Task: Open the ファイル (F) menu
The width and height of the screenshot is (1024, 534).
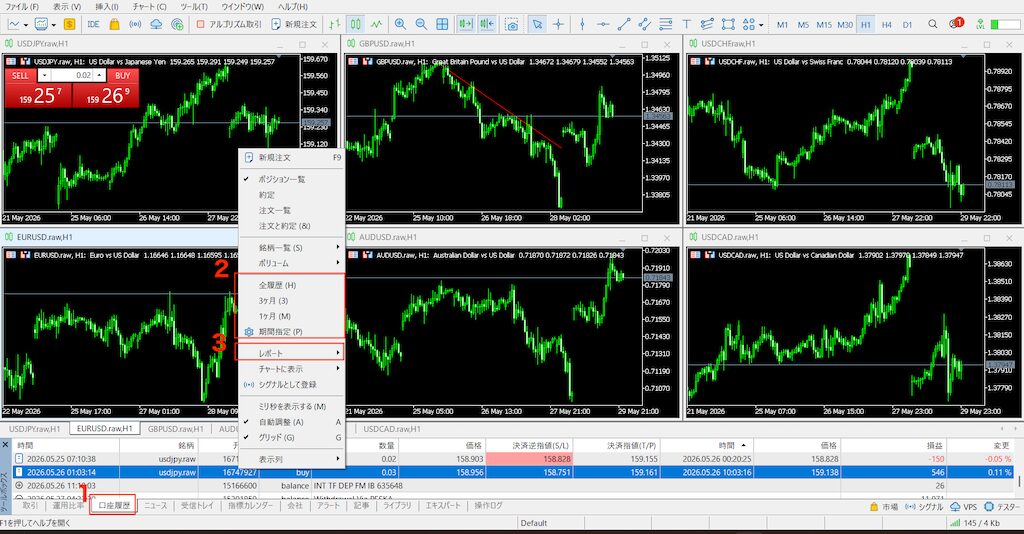Action: click(x=22, y=7)
